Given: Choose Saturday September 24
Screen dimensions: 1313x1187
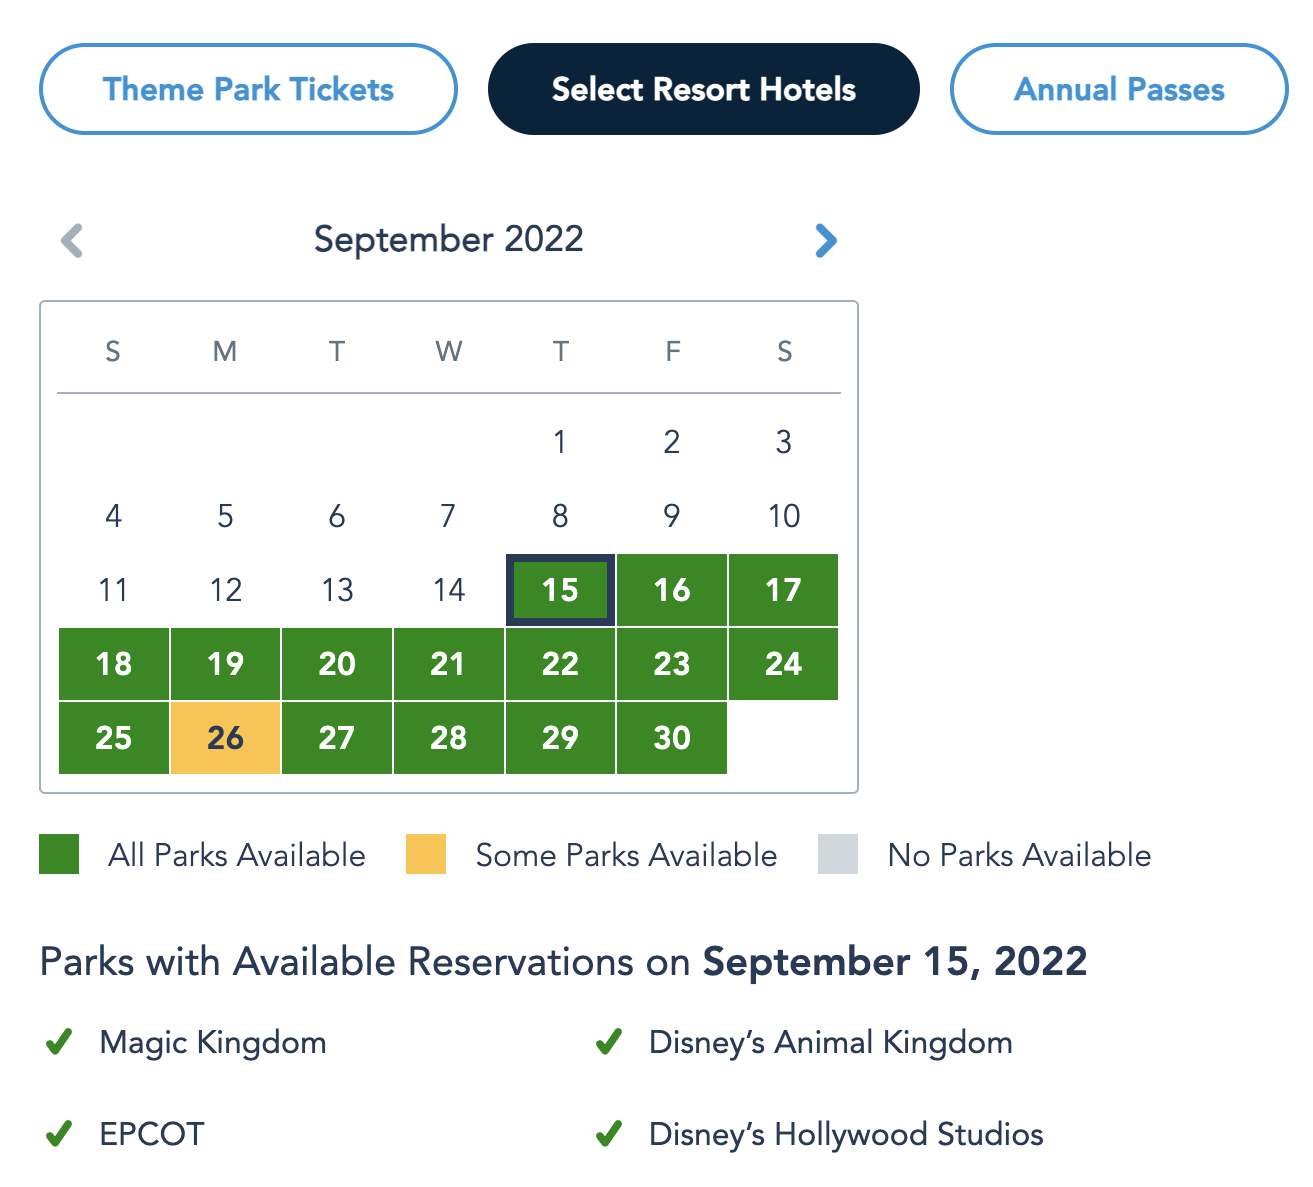Looking at the screenshot, I should pos(783,664).
